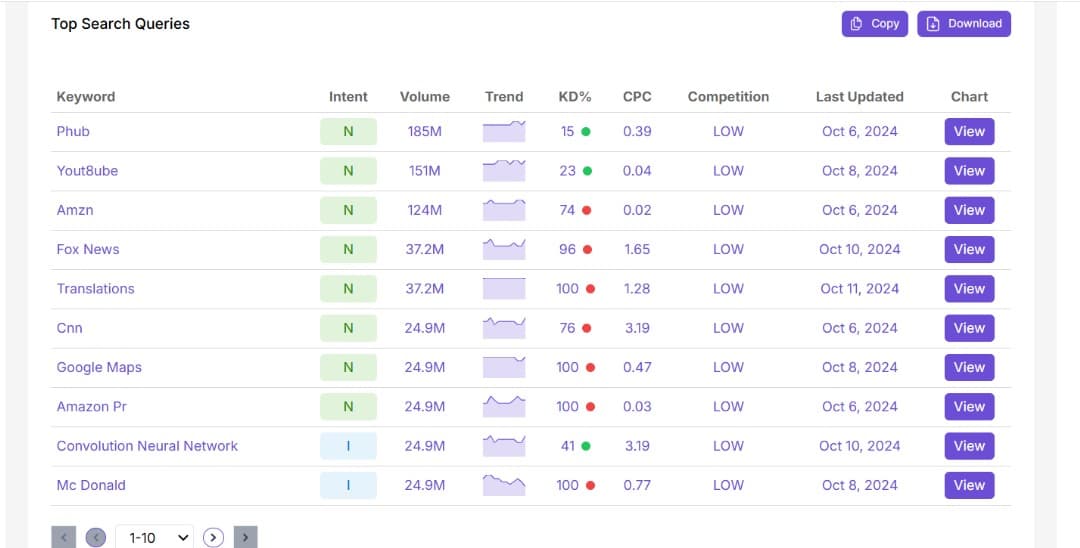1080x548 pixels.
Task: Click green KD dot for Convolution Neural Network
Action: pyautogui.click(x=585, y=446)
